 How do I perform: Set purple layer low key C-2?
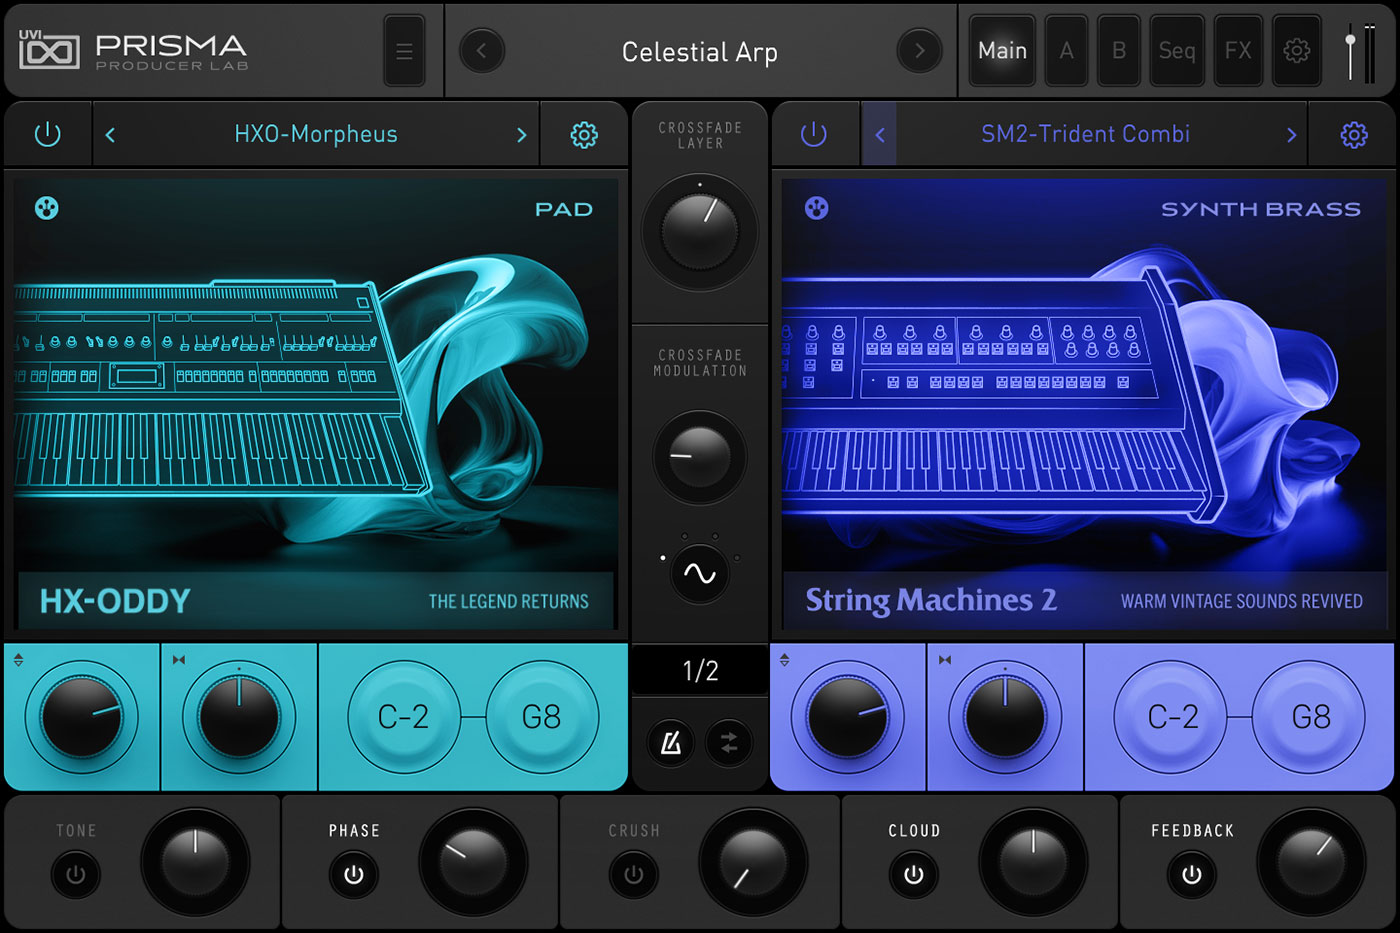[x=1172, y=717]
